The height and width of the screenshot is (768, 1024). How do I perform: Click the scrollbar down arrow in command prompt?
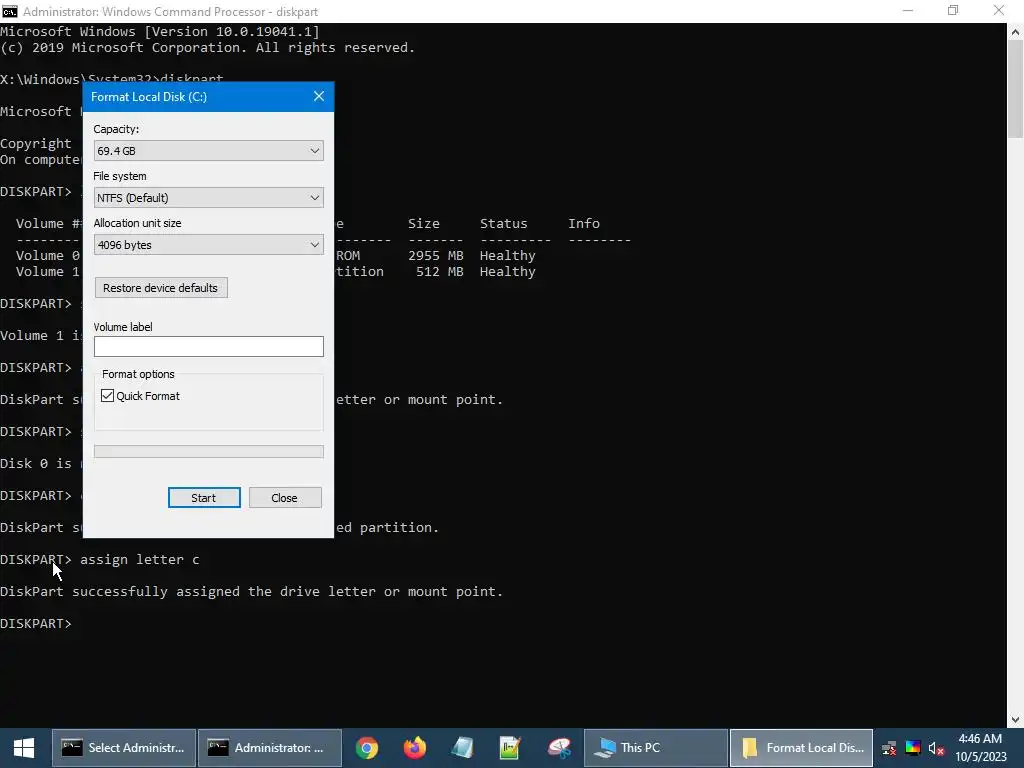tap(1015, 720)
